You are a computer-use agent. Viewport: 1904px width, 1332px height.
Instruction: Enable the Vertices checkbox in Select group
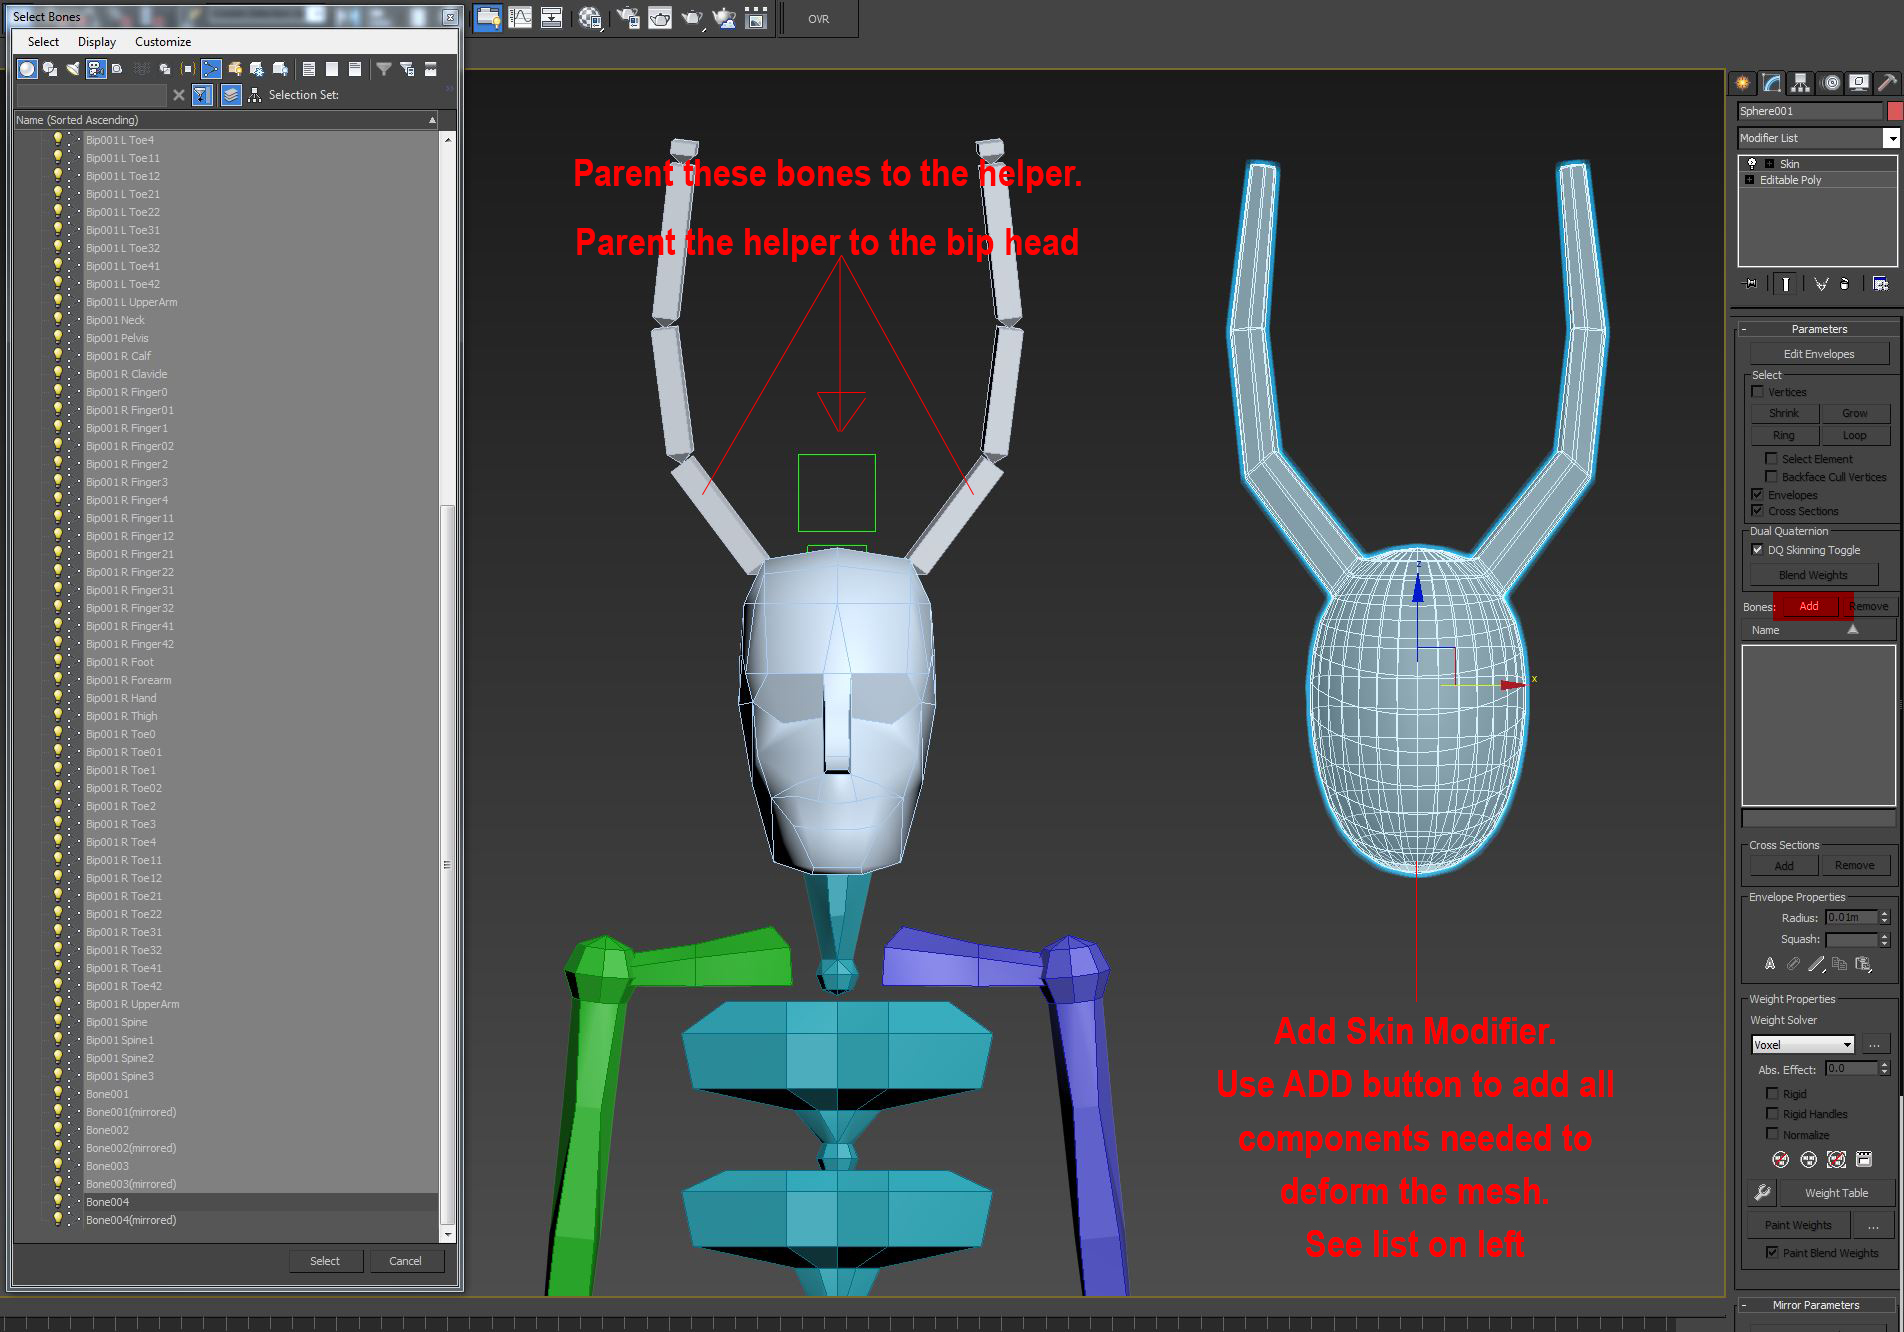point(1758,391)
